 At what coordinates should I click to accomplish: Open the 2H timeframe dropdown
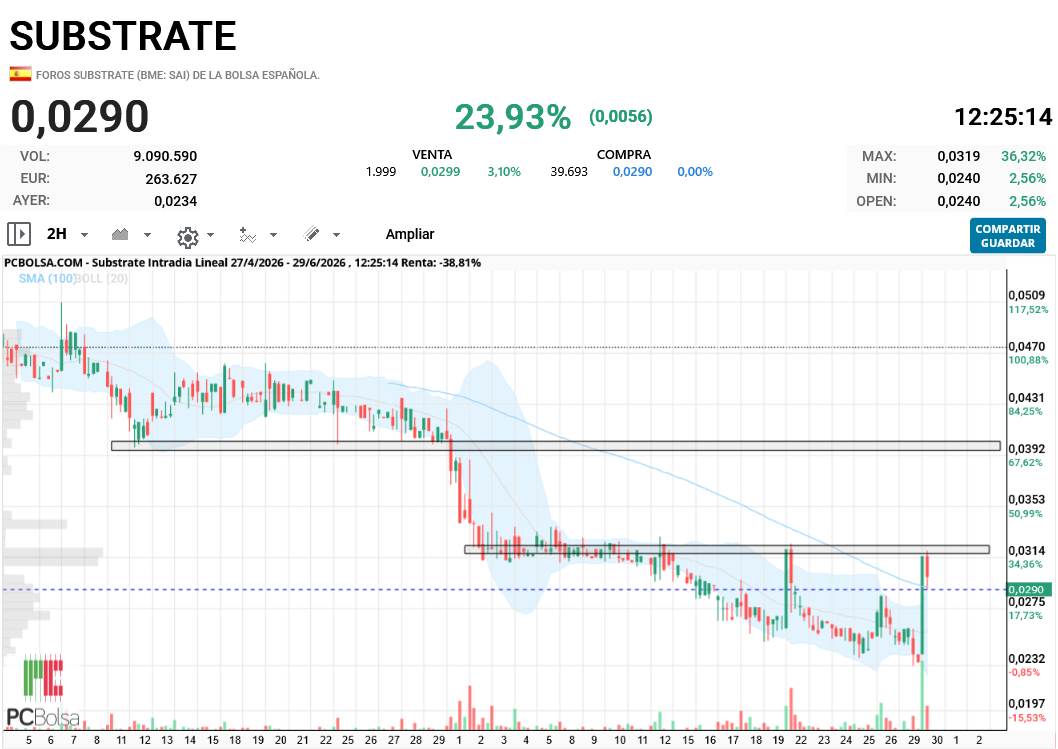[x=67, y=234]
